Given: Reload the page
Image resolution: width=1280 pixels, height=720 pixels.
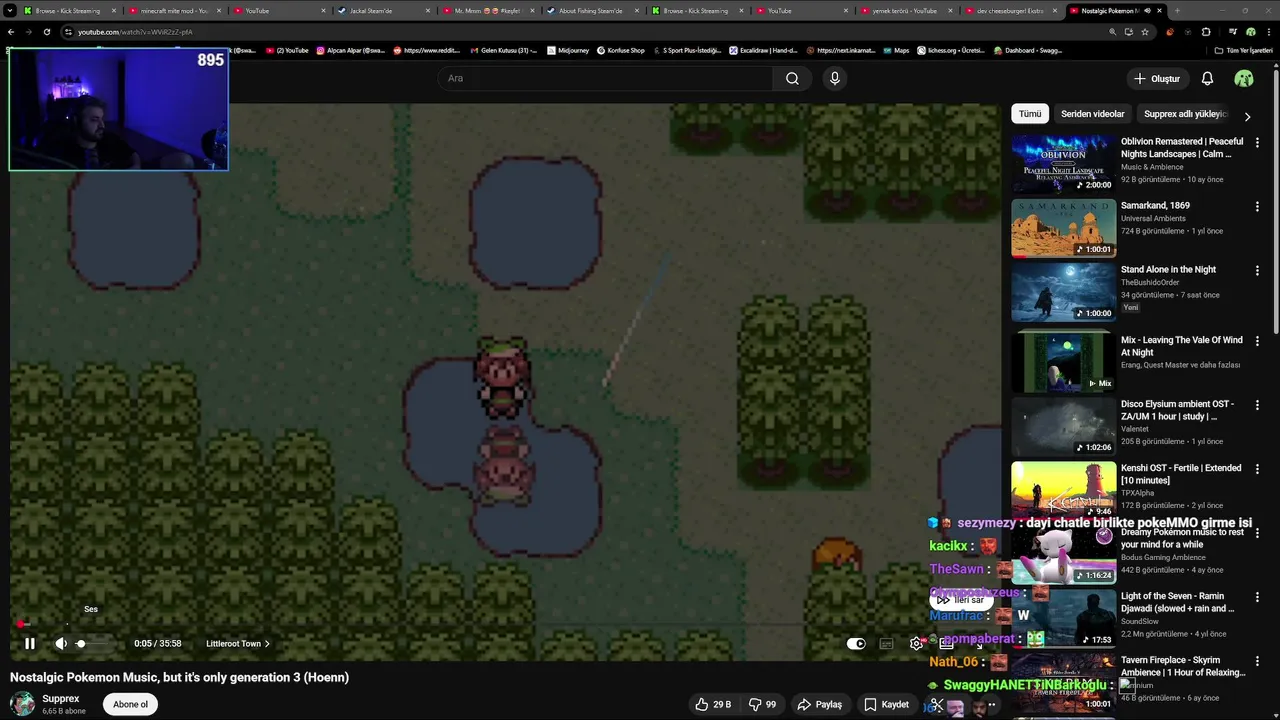Looking at the screenshot, I should [x=46, y=32].
